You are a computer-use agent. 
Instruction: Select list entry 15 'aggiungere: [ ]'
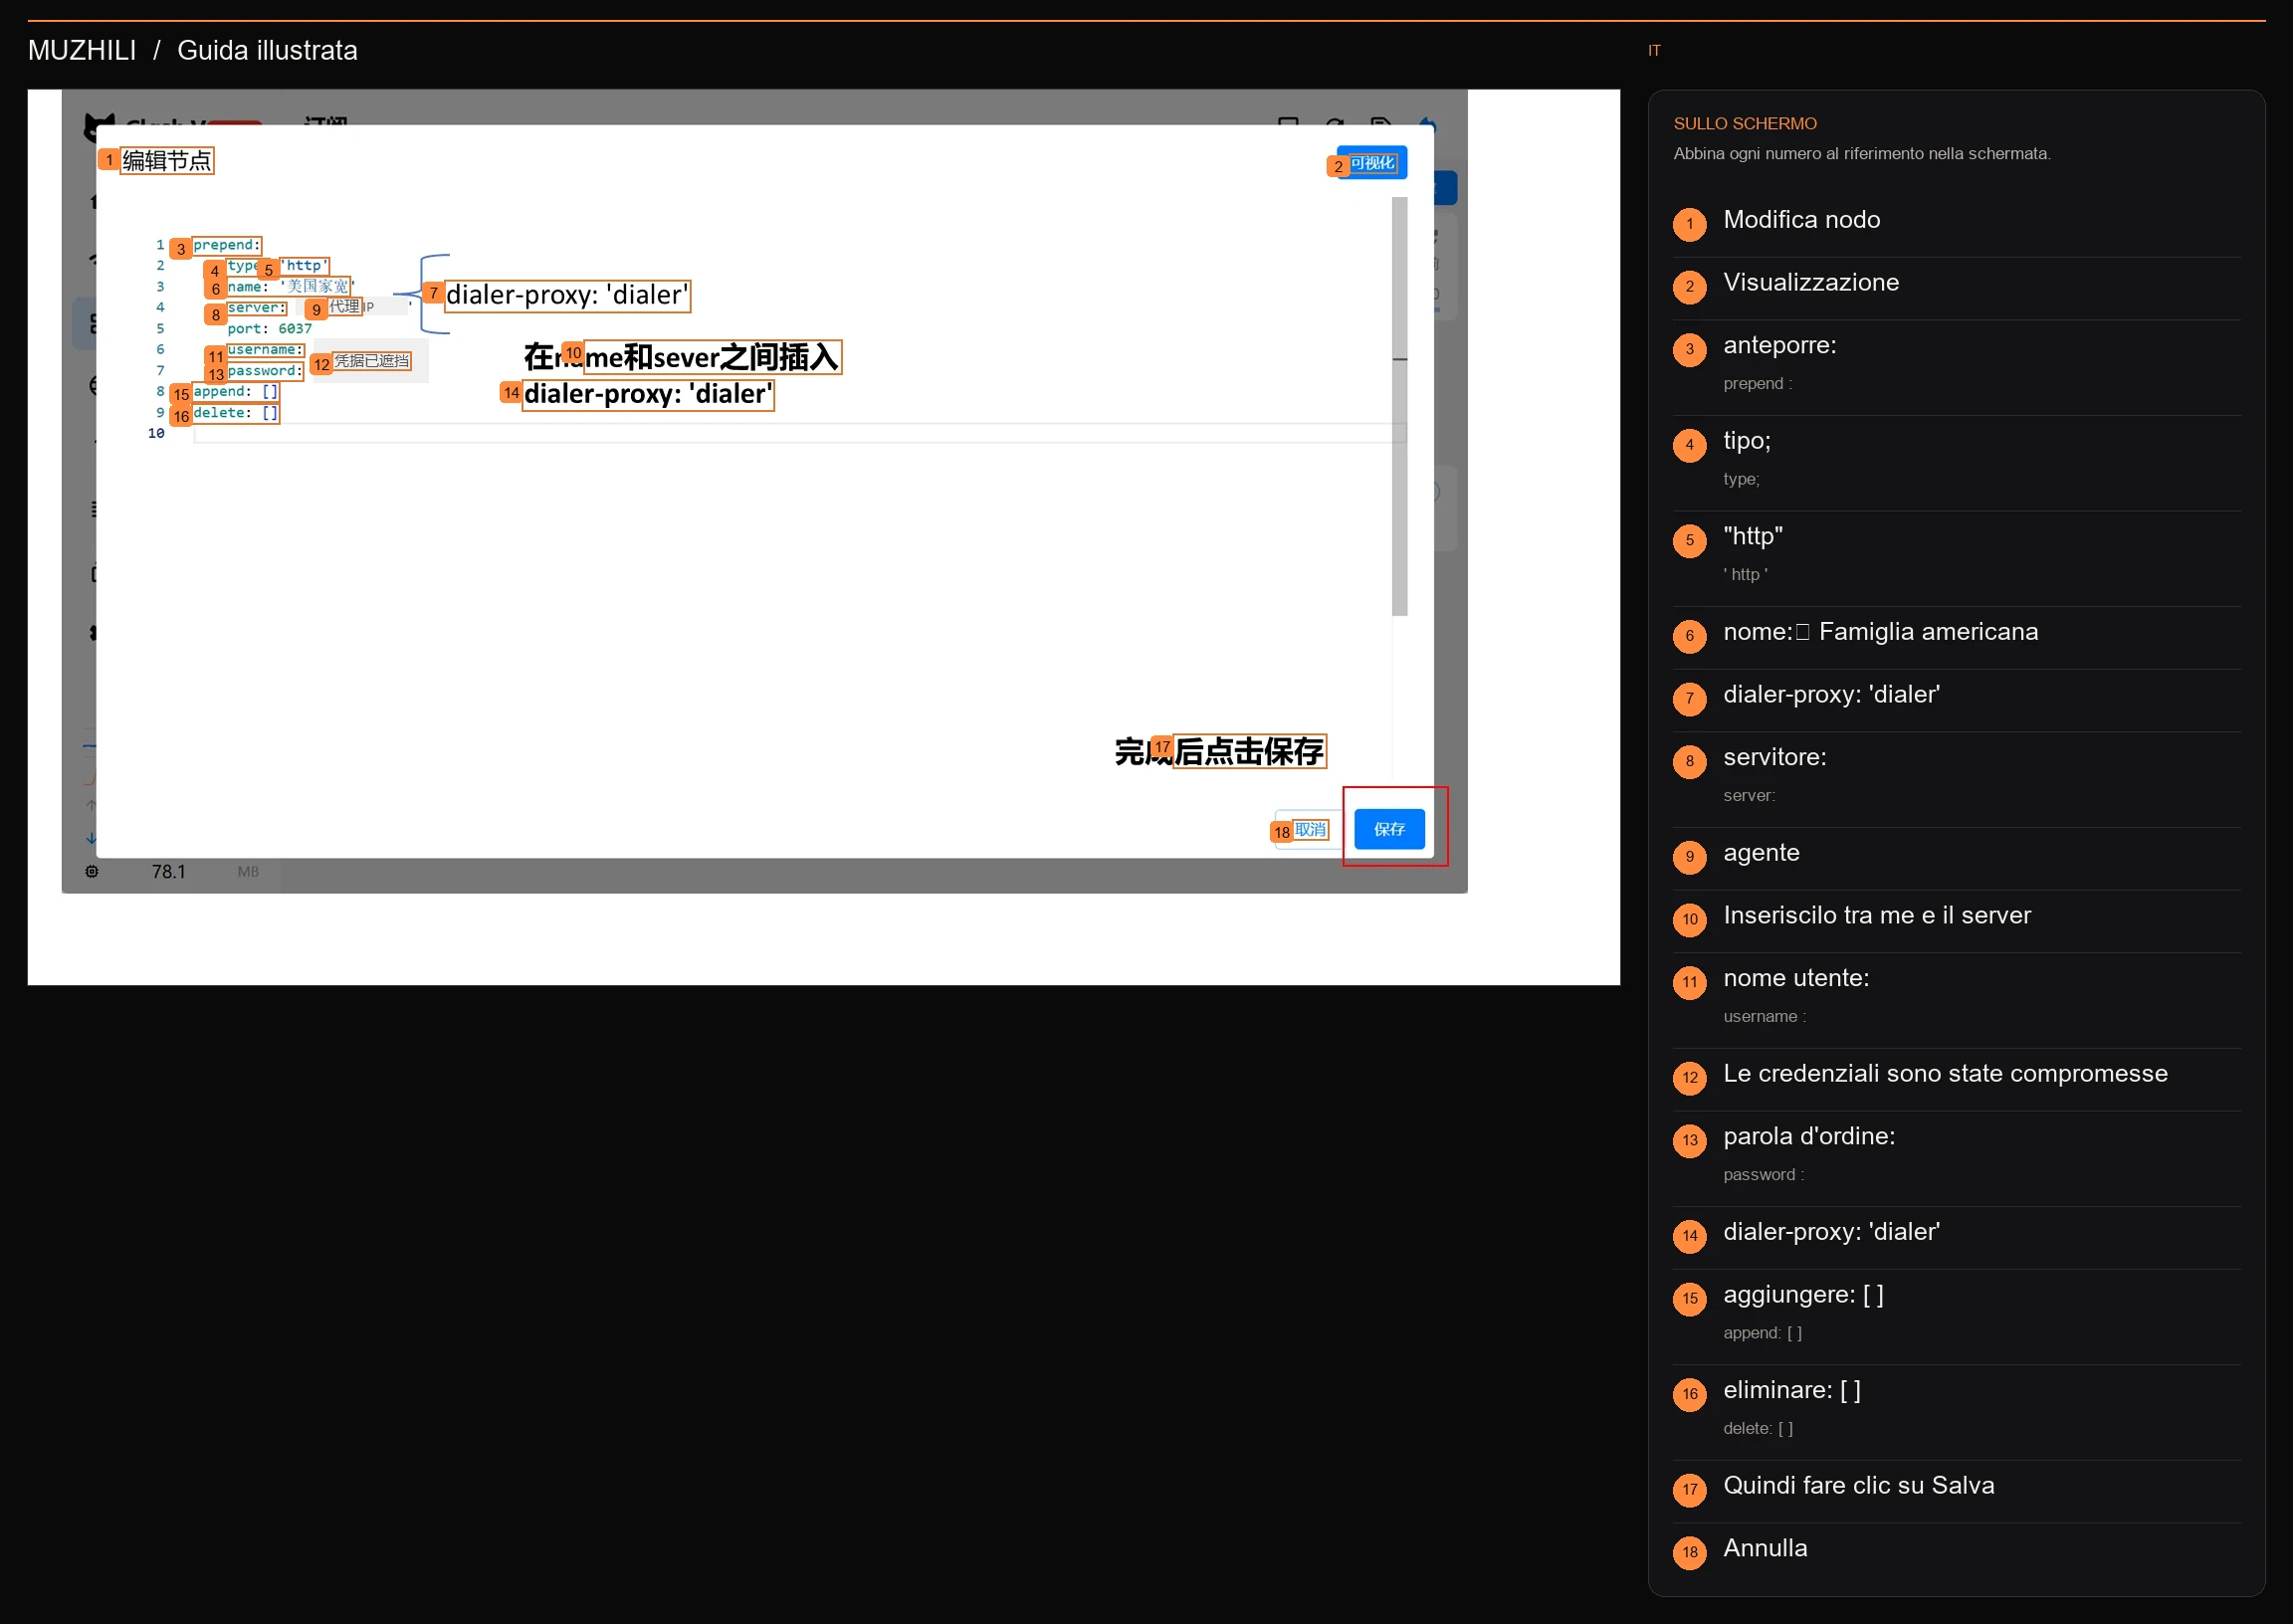1956,1317
